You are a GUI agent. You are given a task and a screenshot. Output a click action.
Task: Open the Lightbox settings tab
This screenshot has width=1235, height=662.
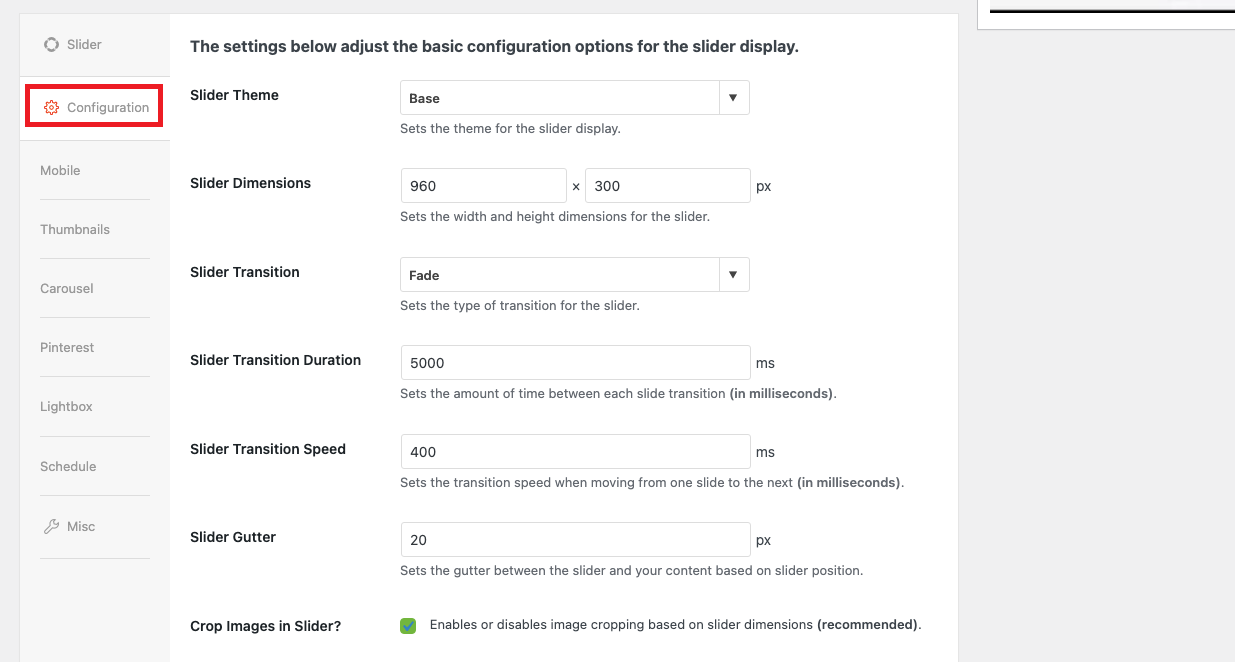66,406
